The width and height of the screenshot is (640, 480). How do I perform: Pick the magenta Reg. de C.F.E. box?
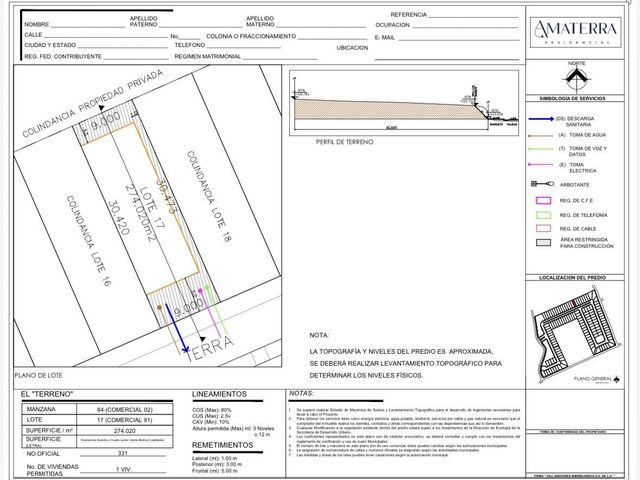(x=543, y=200)
